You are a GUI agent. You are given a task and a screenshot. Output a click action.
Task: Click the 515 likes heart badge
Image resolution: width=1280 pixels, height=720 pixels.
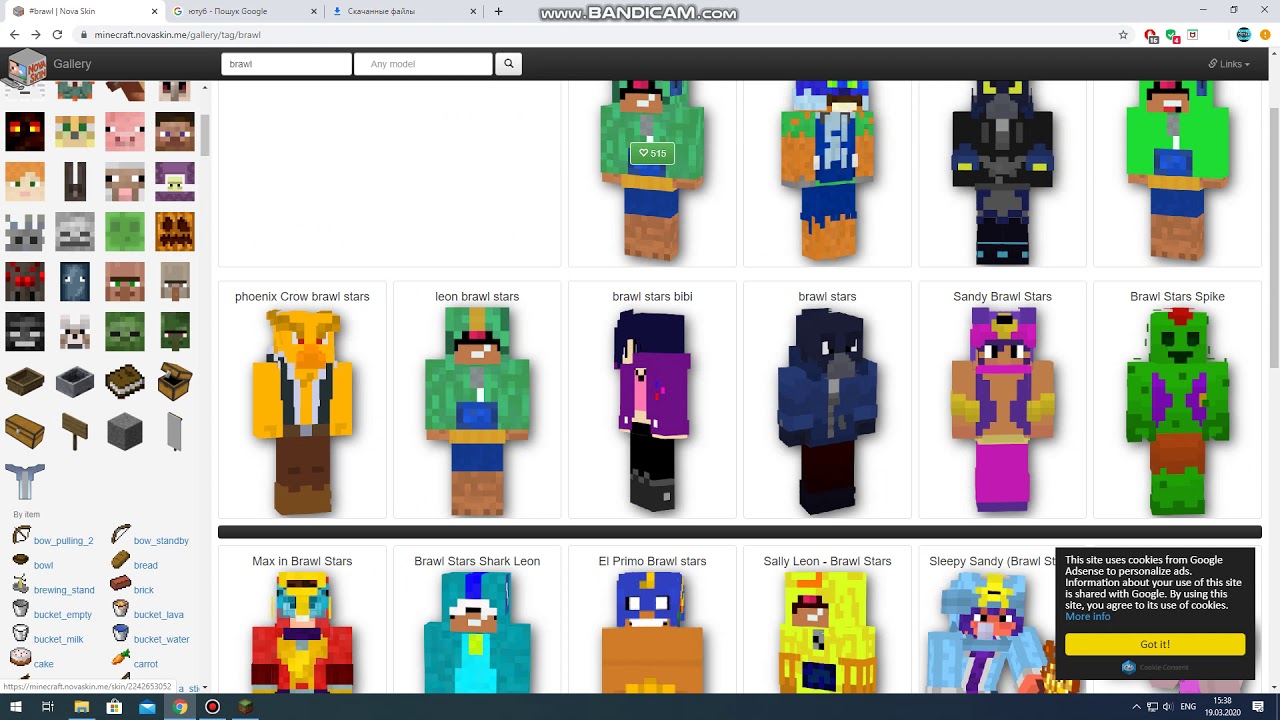coord(652,153)
